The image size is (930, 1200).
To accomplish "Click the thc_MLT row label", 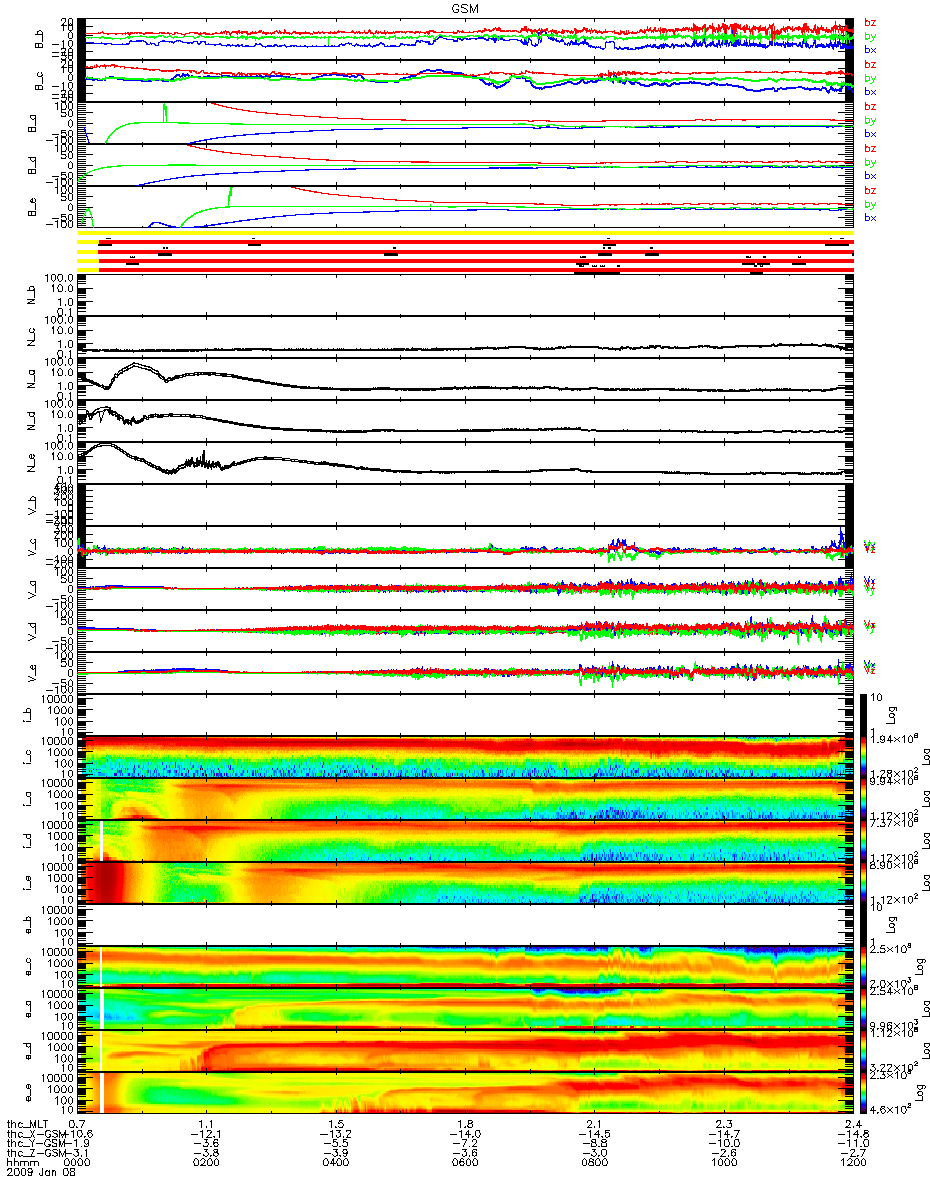I will pyautogui.click(x=26, y=1125).
